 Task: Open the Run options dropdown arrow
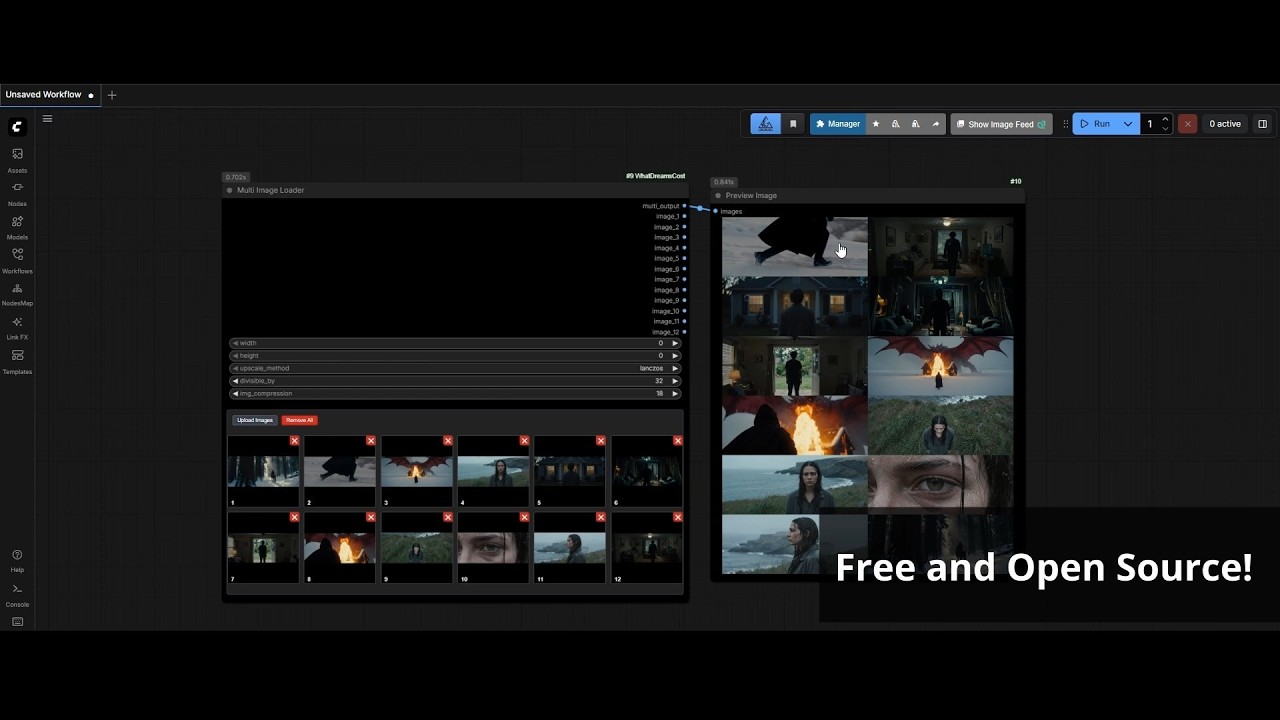[1128, 124]
